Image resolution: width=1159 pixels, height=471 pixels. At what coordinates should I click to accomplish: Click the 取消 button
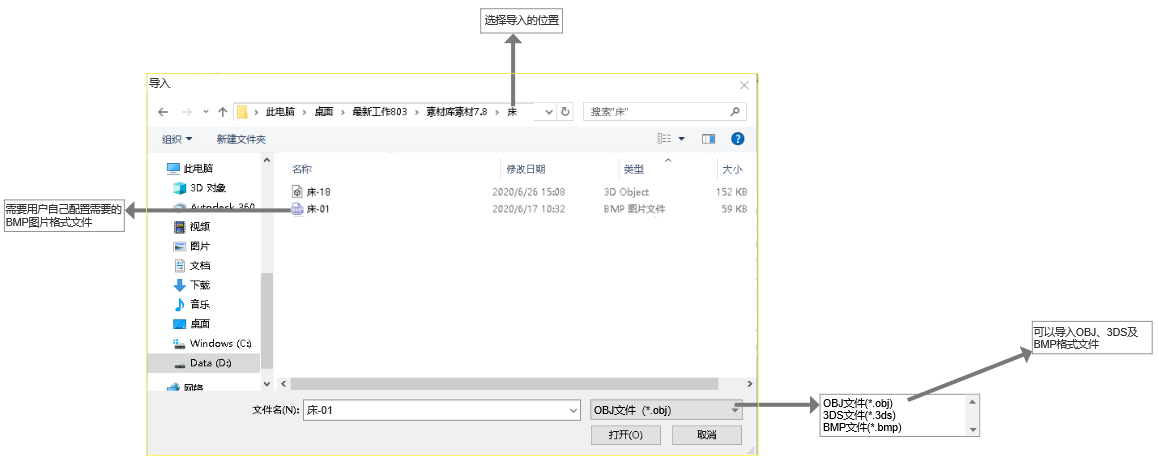[x=707, y=435]
